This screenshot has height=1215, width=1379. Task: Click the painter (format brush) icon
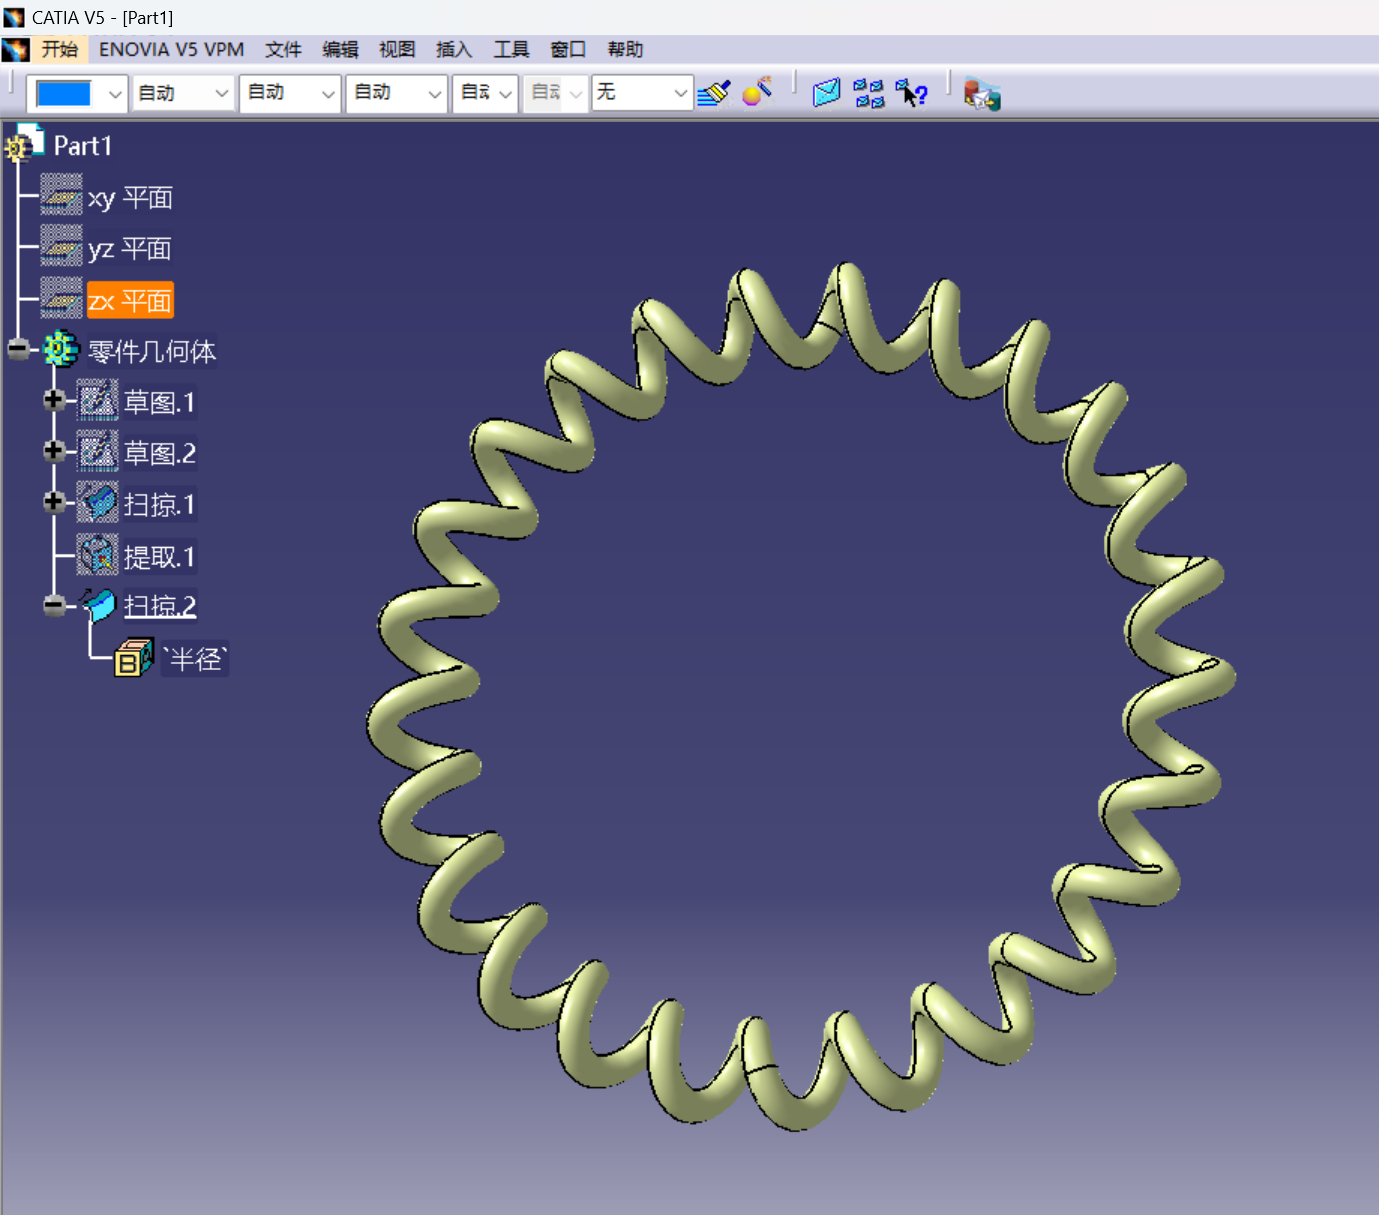pyautogui.click(x=713, y=93)
